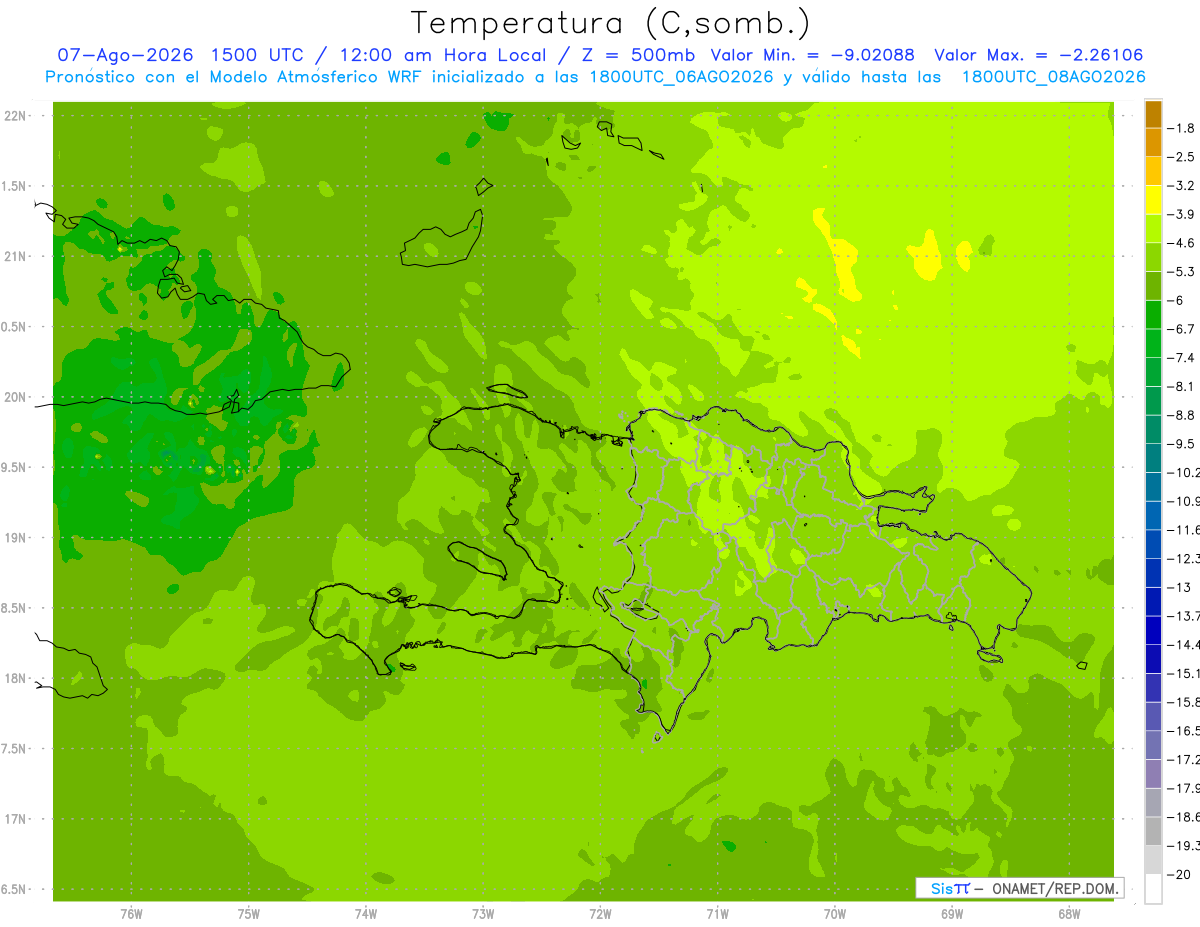
Task: Click the "69W" longitude label
Action: [952, 913]
